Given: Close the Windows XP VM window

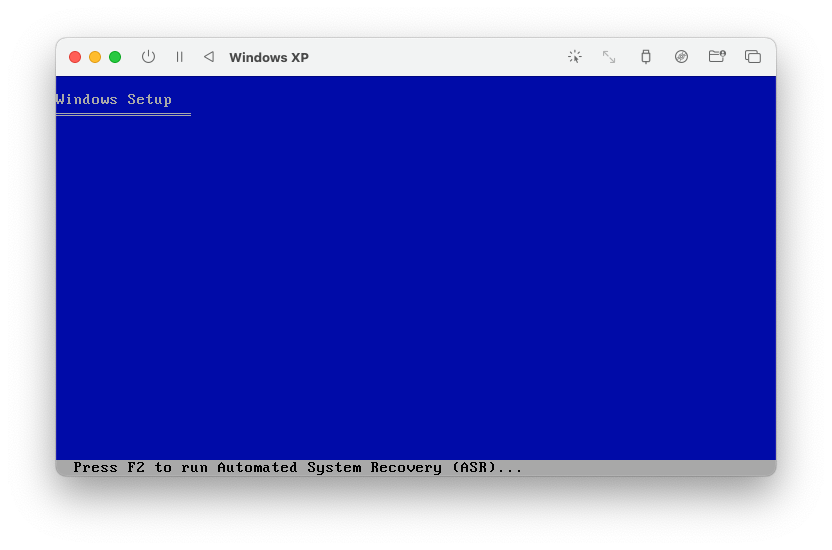Looking at the screenshot, I should 75,57.
